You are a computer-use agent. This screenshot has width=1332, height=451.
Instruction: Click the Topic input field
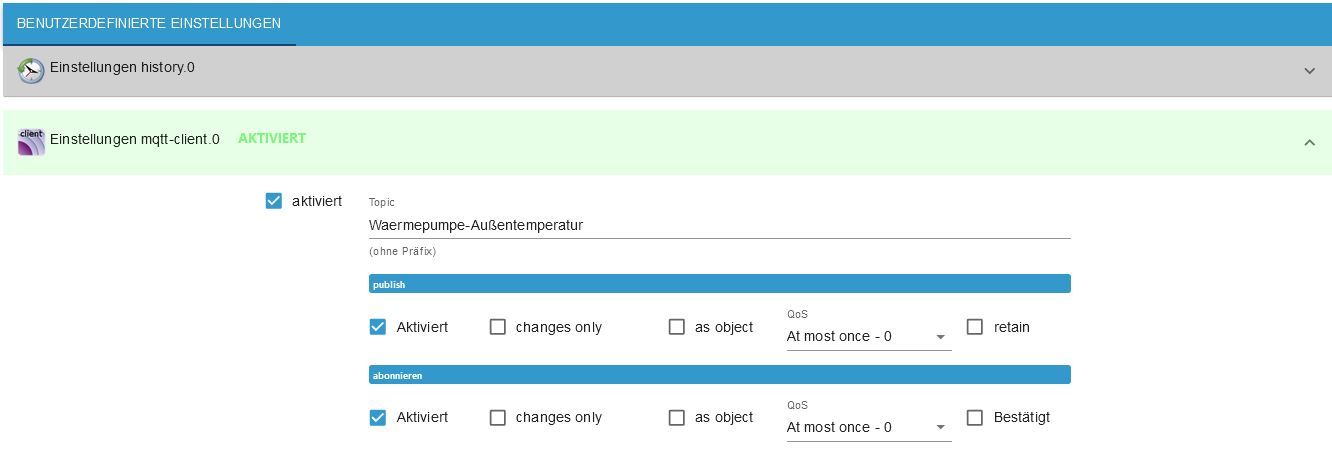718,225
